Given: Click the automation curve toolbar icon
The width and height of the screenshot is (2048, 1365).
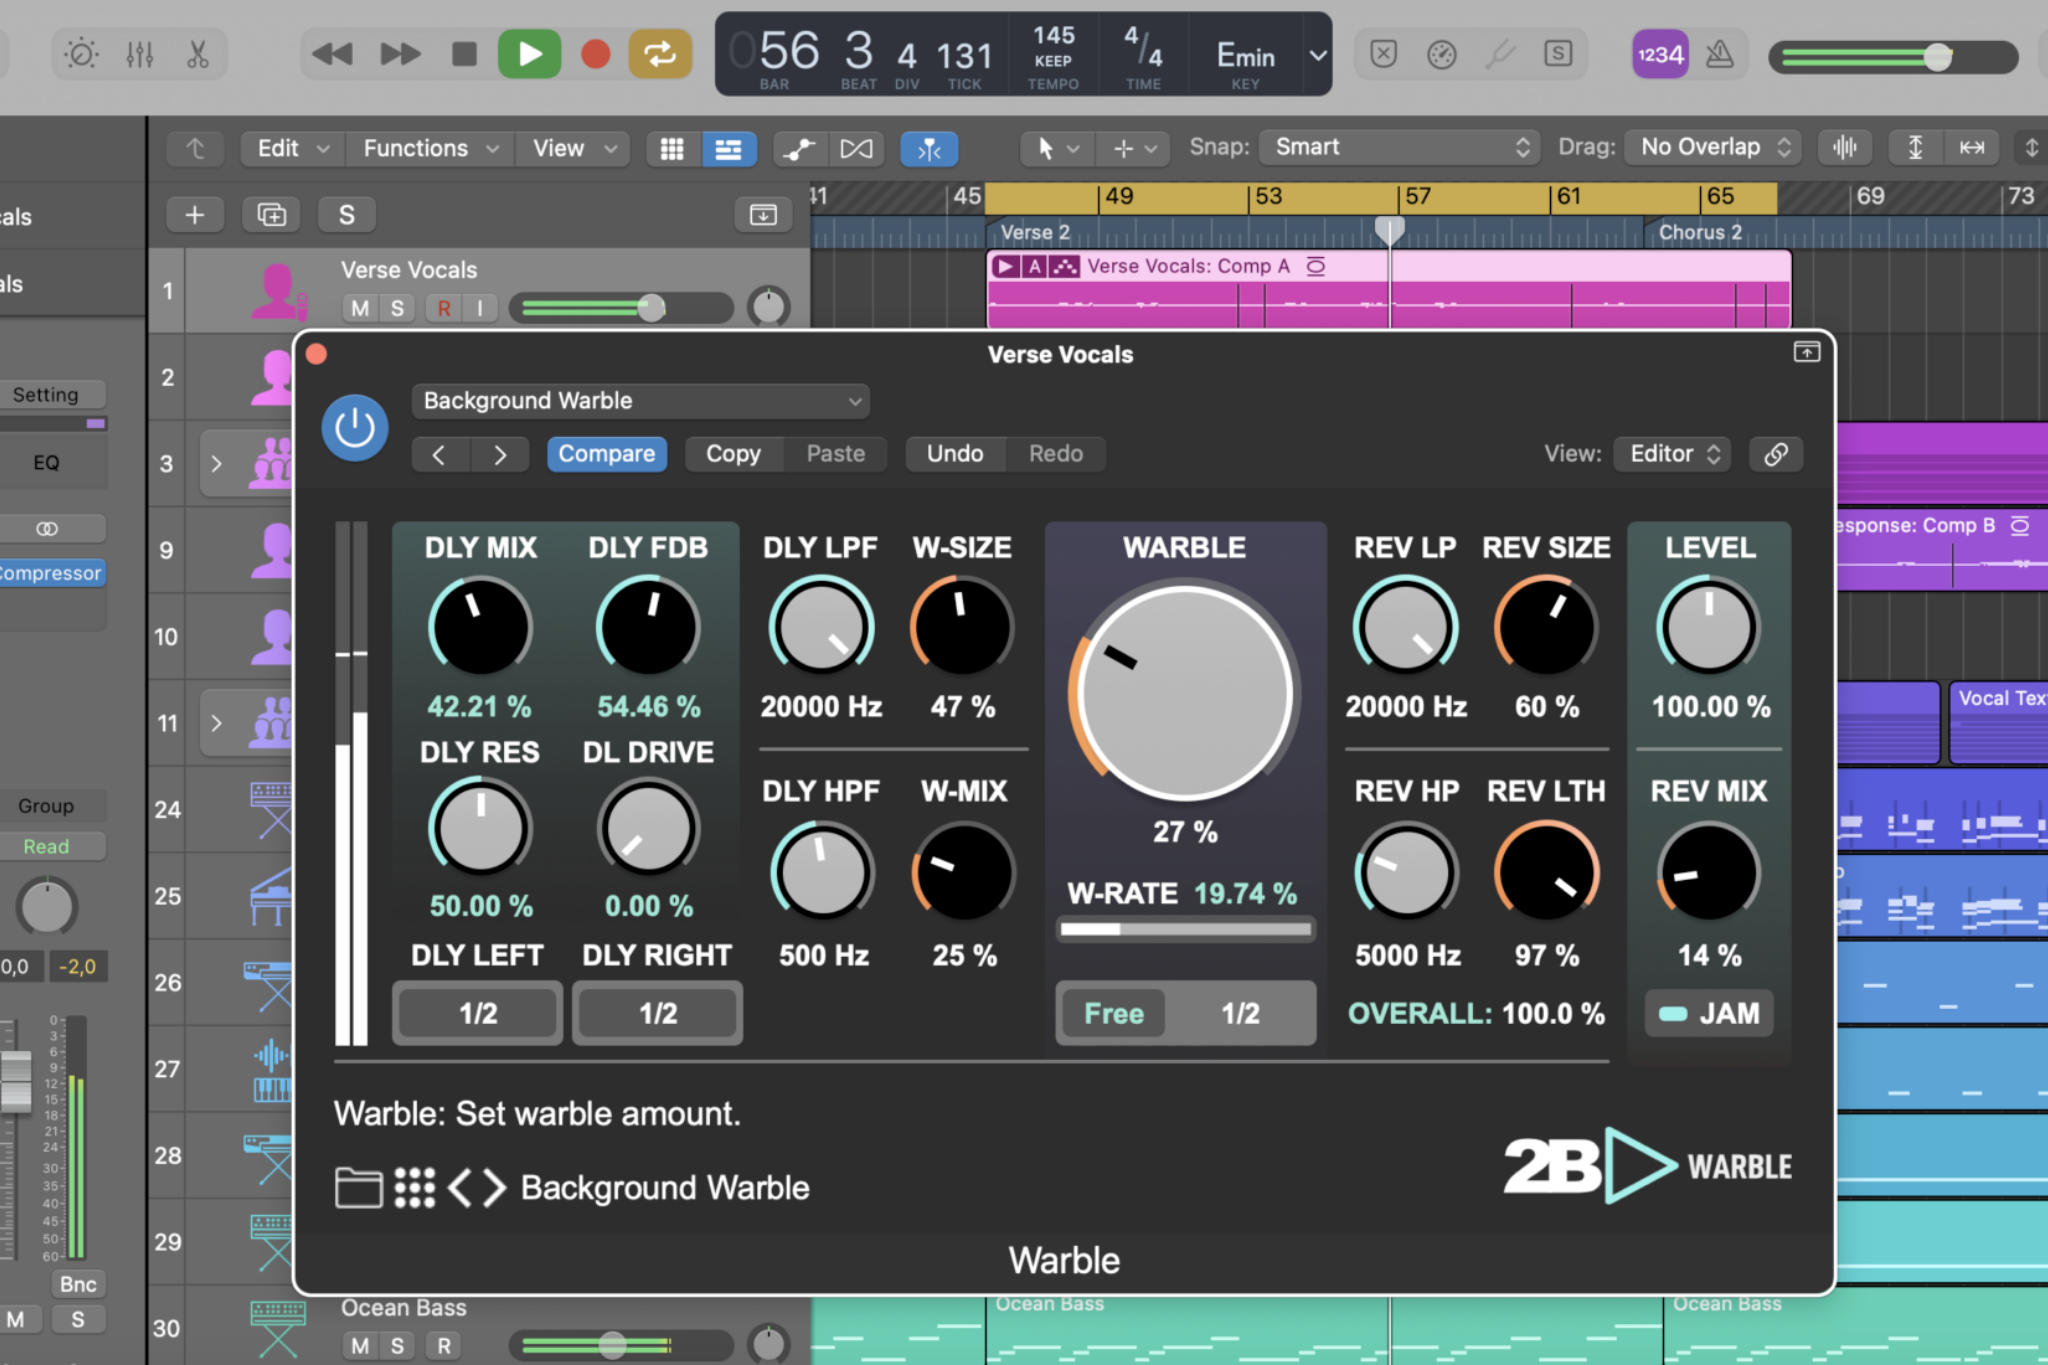Looking at the screenshot, I should (799, 149).
